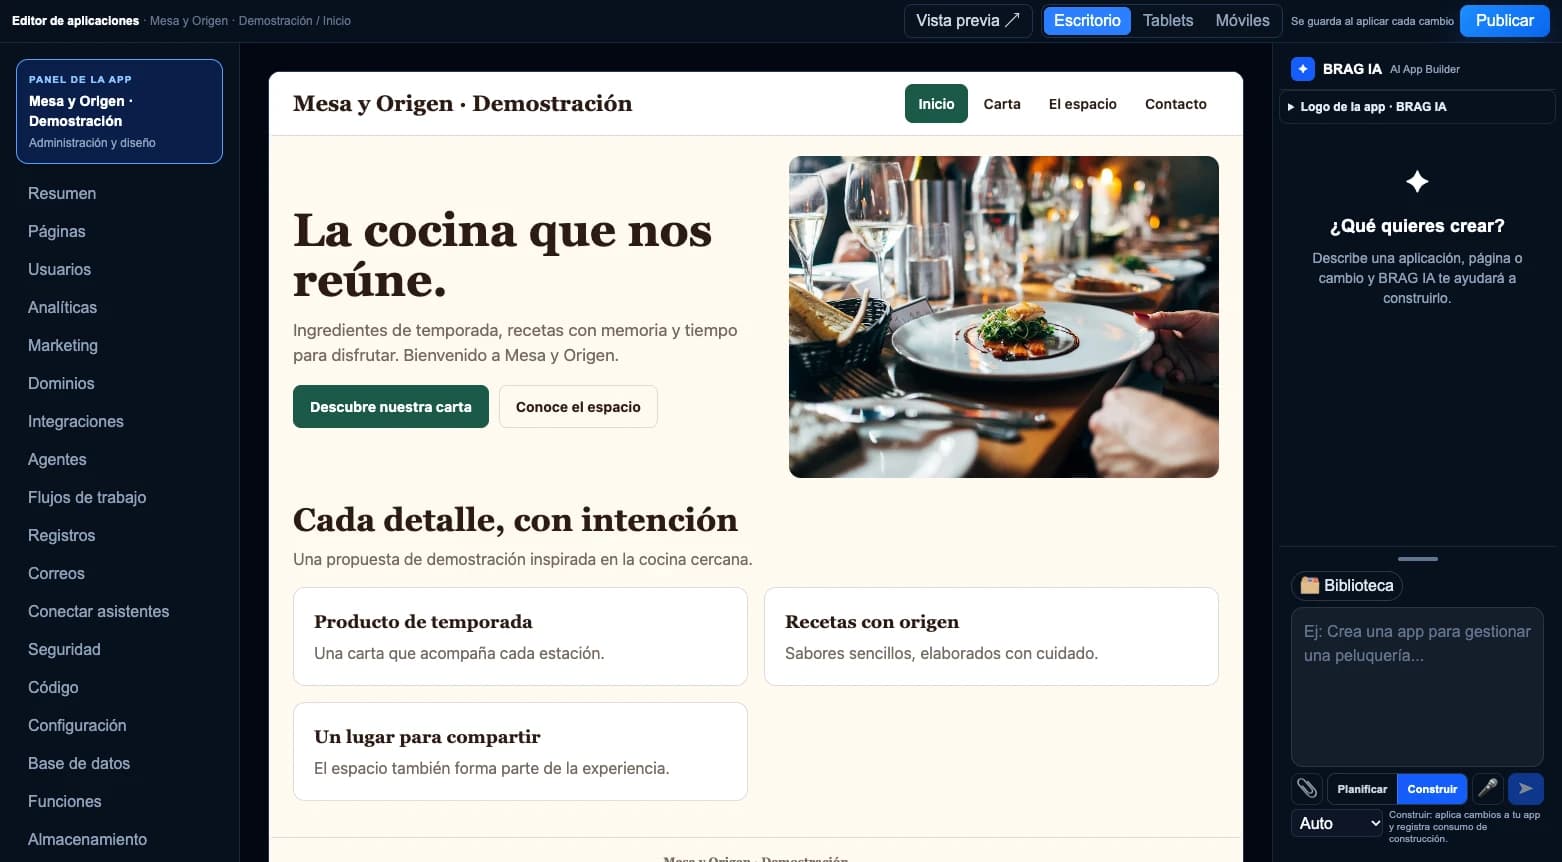
Task: Click the microphone voice input icon
Action: pos(1488,789)
